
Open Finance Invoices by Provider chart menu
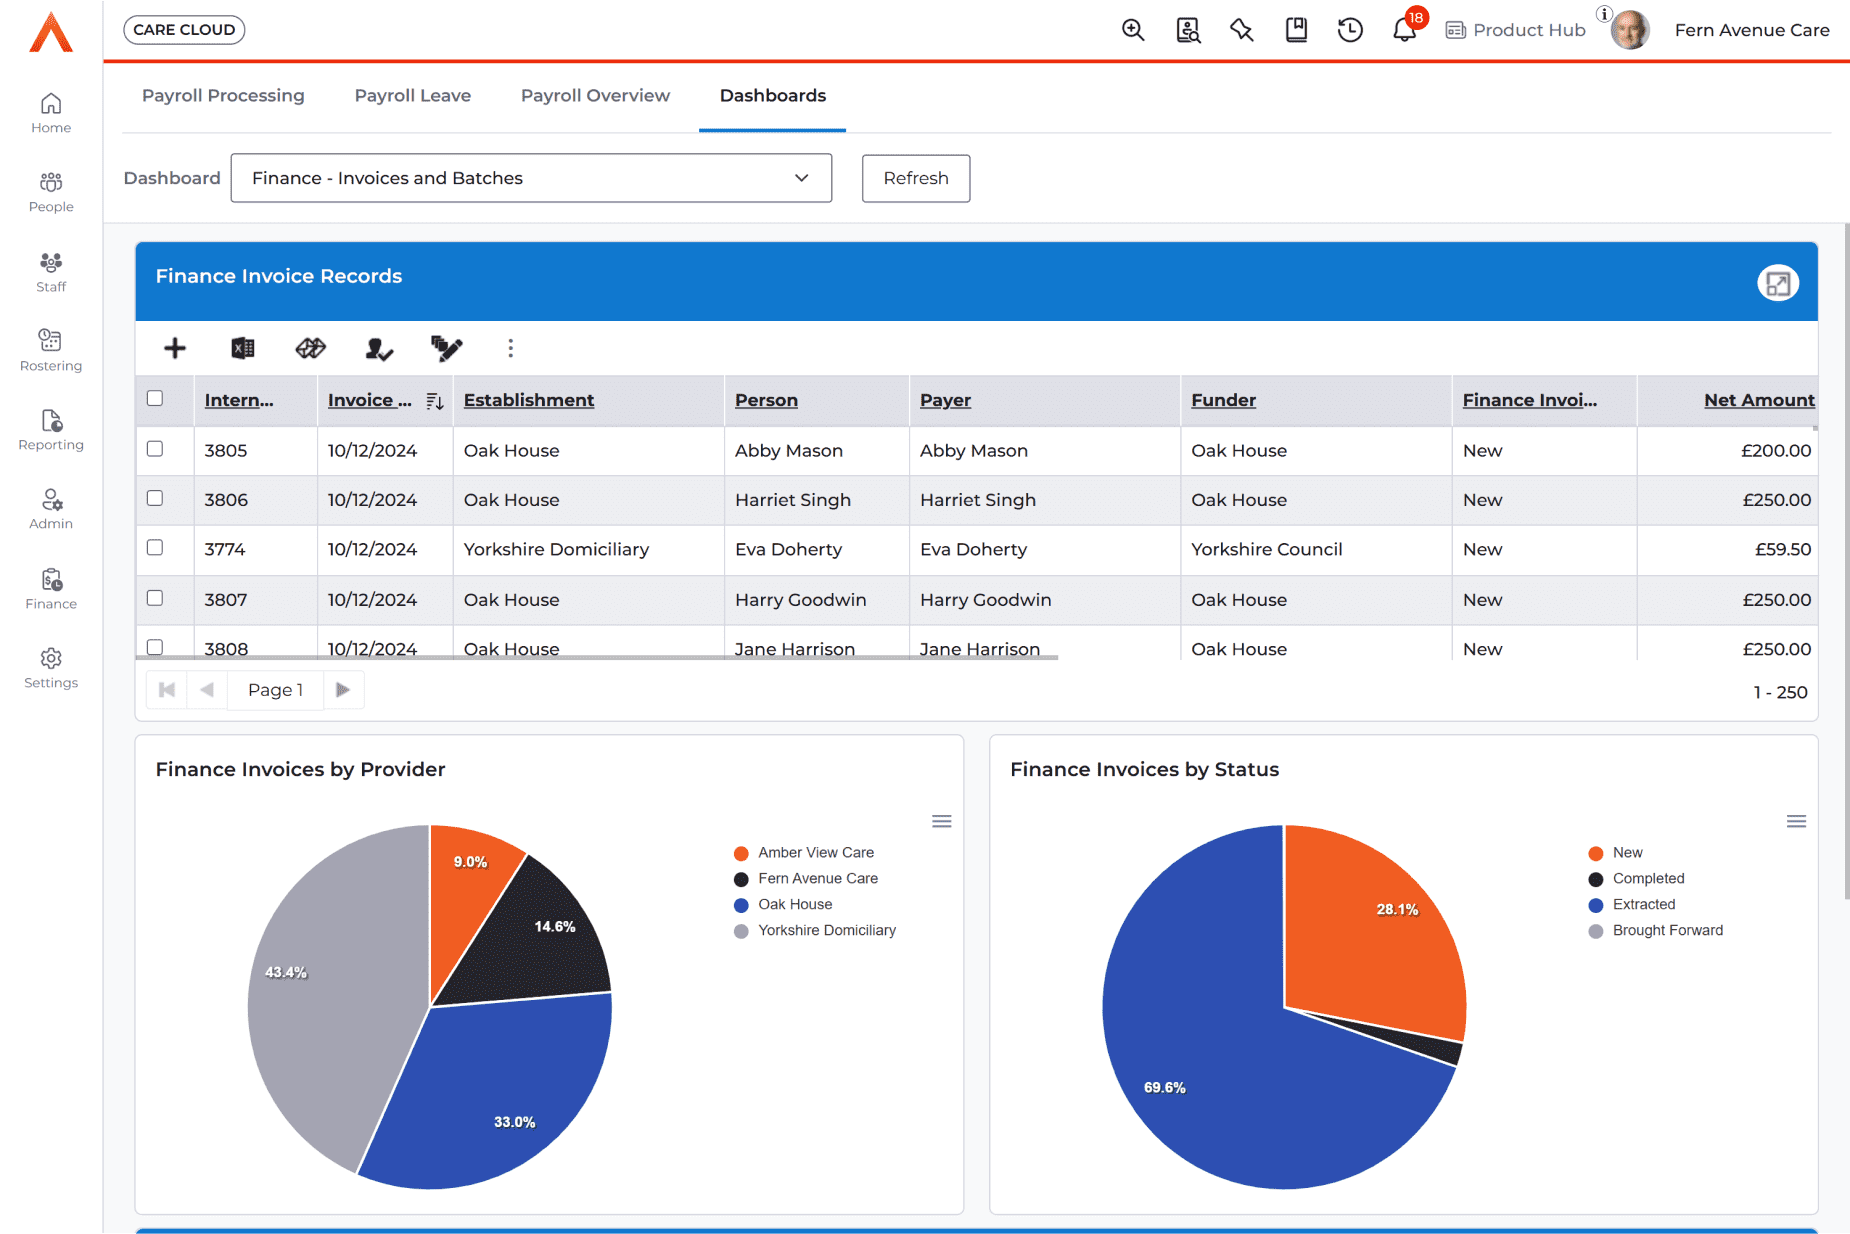coord(941,821)
